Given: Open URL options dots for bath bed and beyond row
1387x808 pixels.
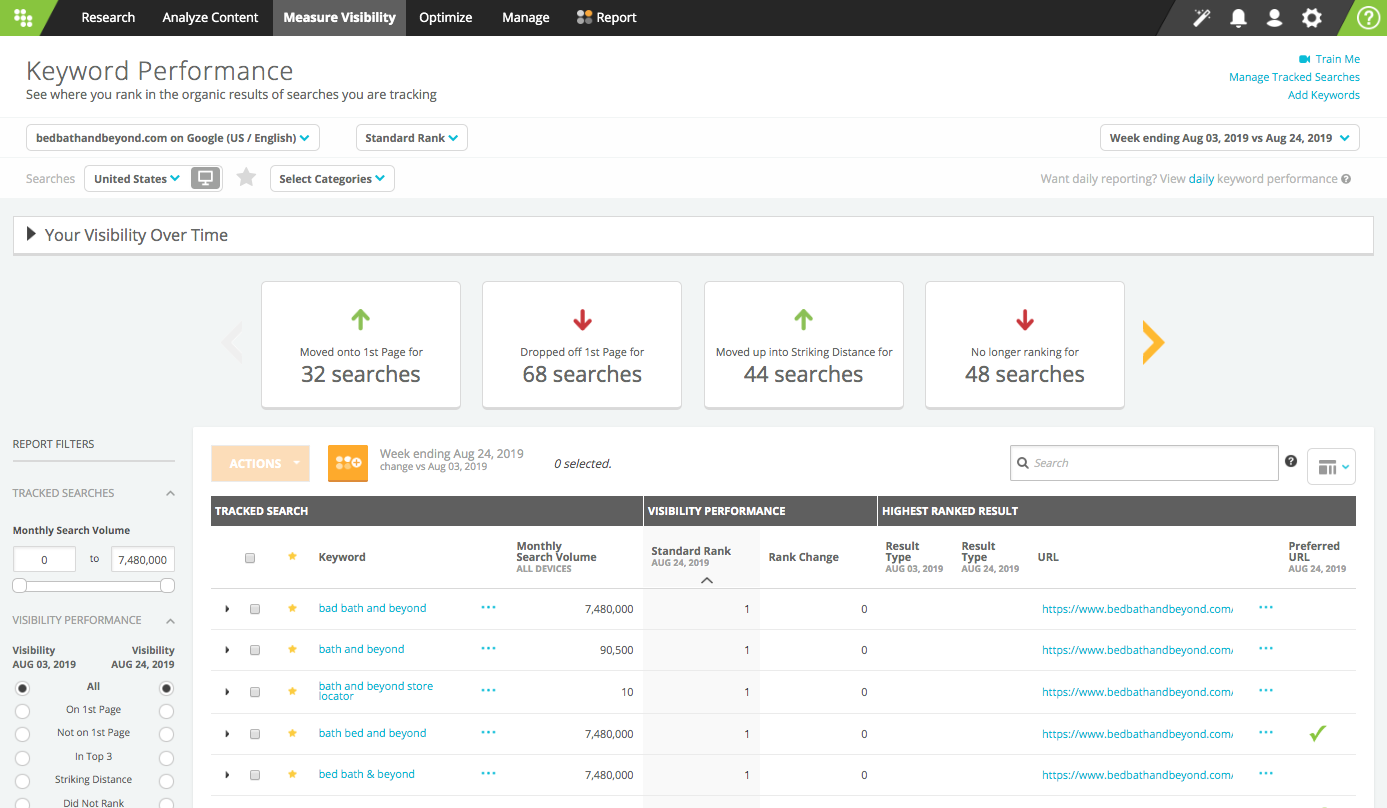Looking at the screenshot, I should point(1266,732).
